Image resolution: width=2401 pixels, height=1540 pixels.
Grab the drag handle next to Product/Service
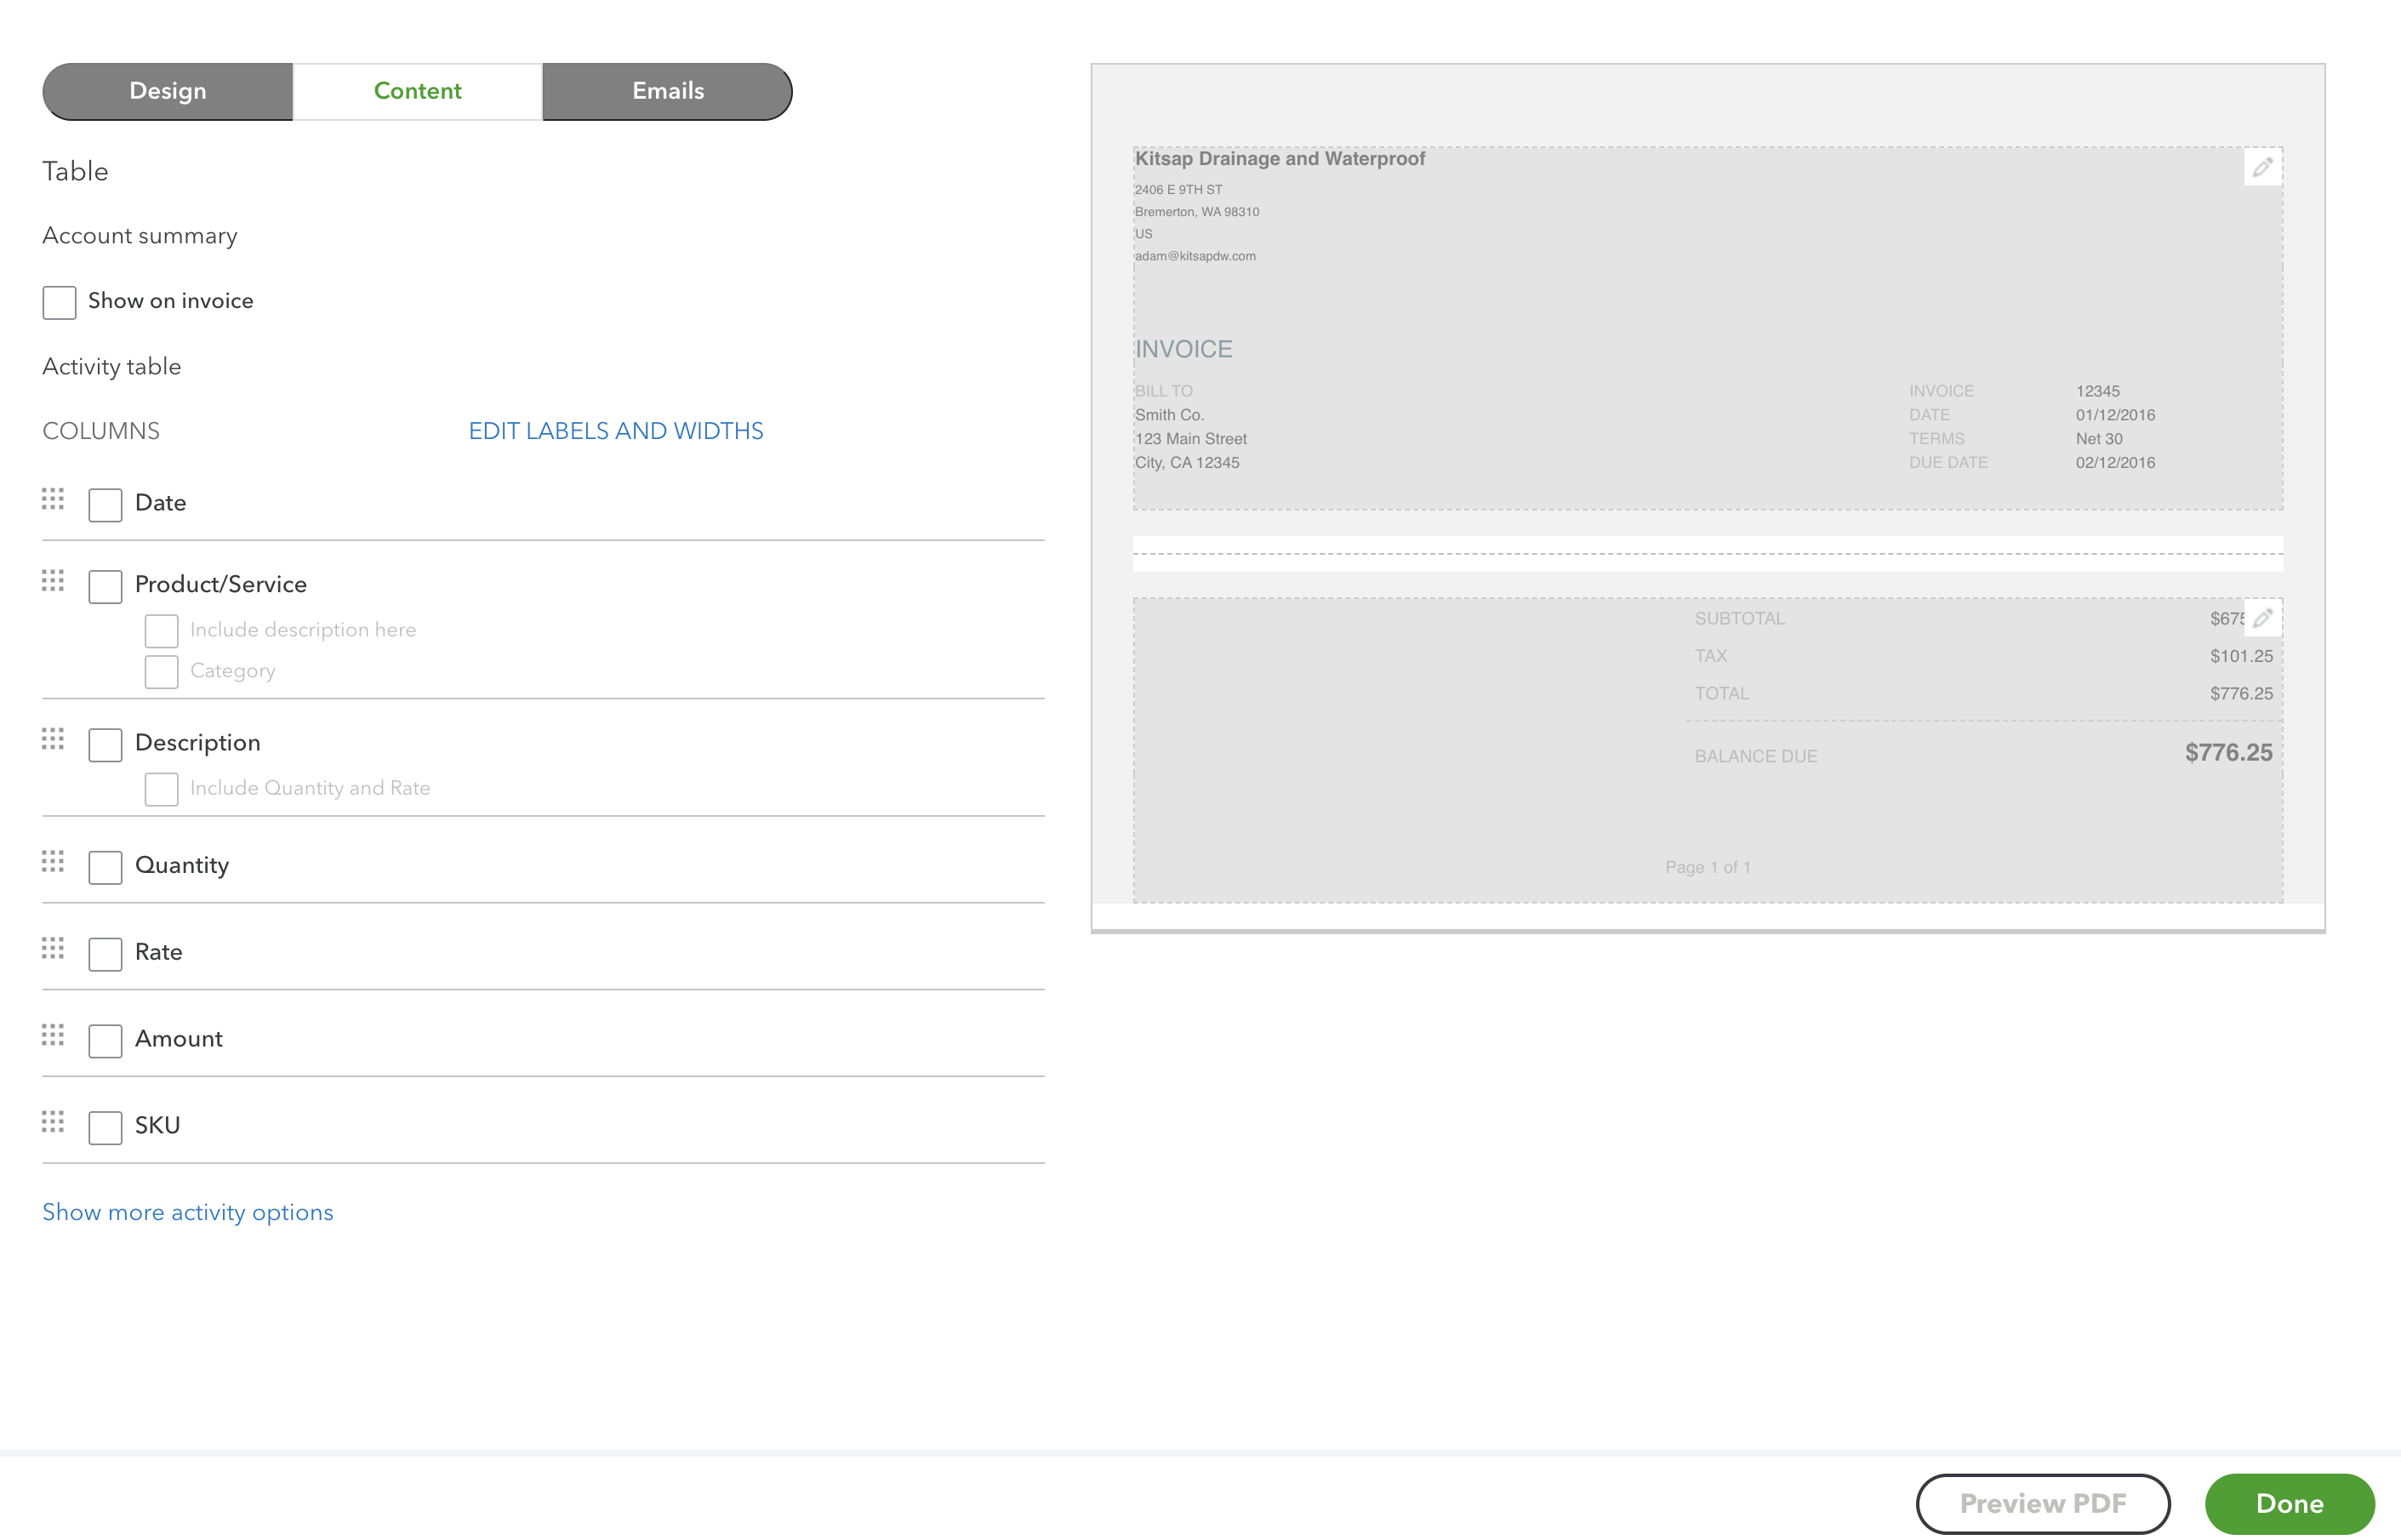(53, 581)
